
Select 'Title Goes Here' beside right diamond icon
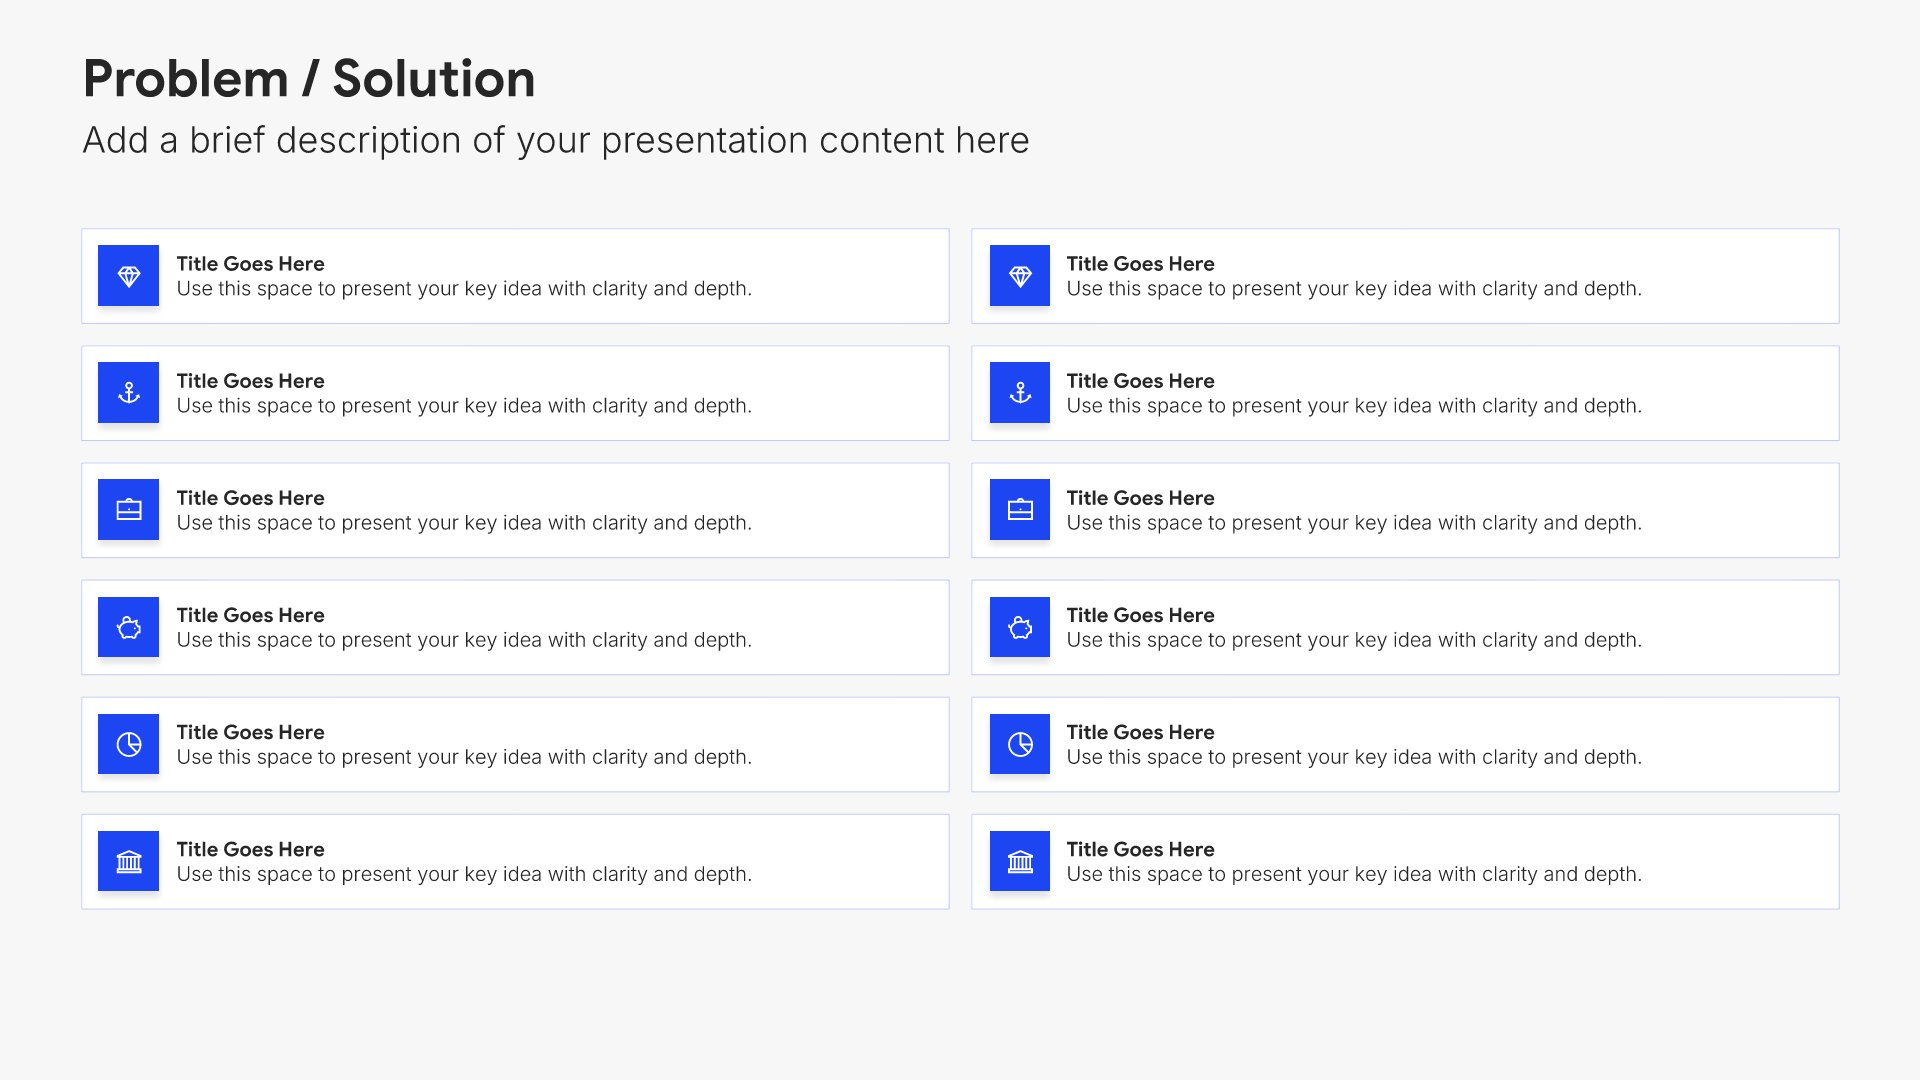pyautogui.click(x=1140, y=264)
